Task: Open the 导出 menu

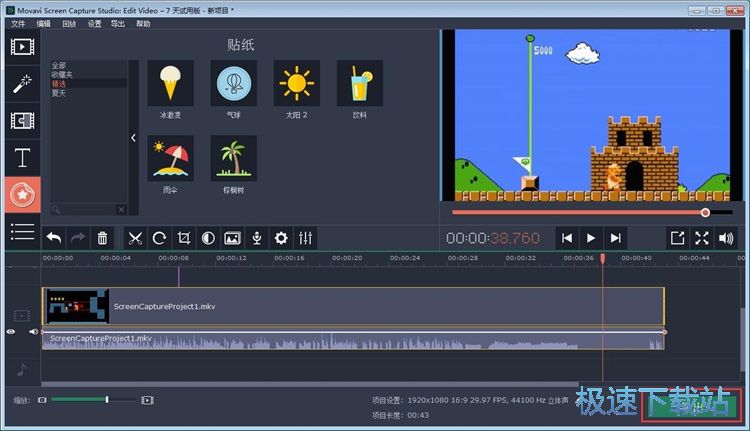Action: click(x=118, y=23)
